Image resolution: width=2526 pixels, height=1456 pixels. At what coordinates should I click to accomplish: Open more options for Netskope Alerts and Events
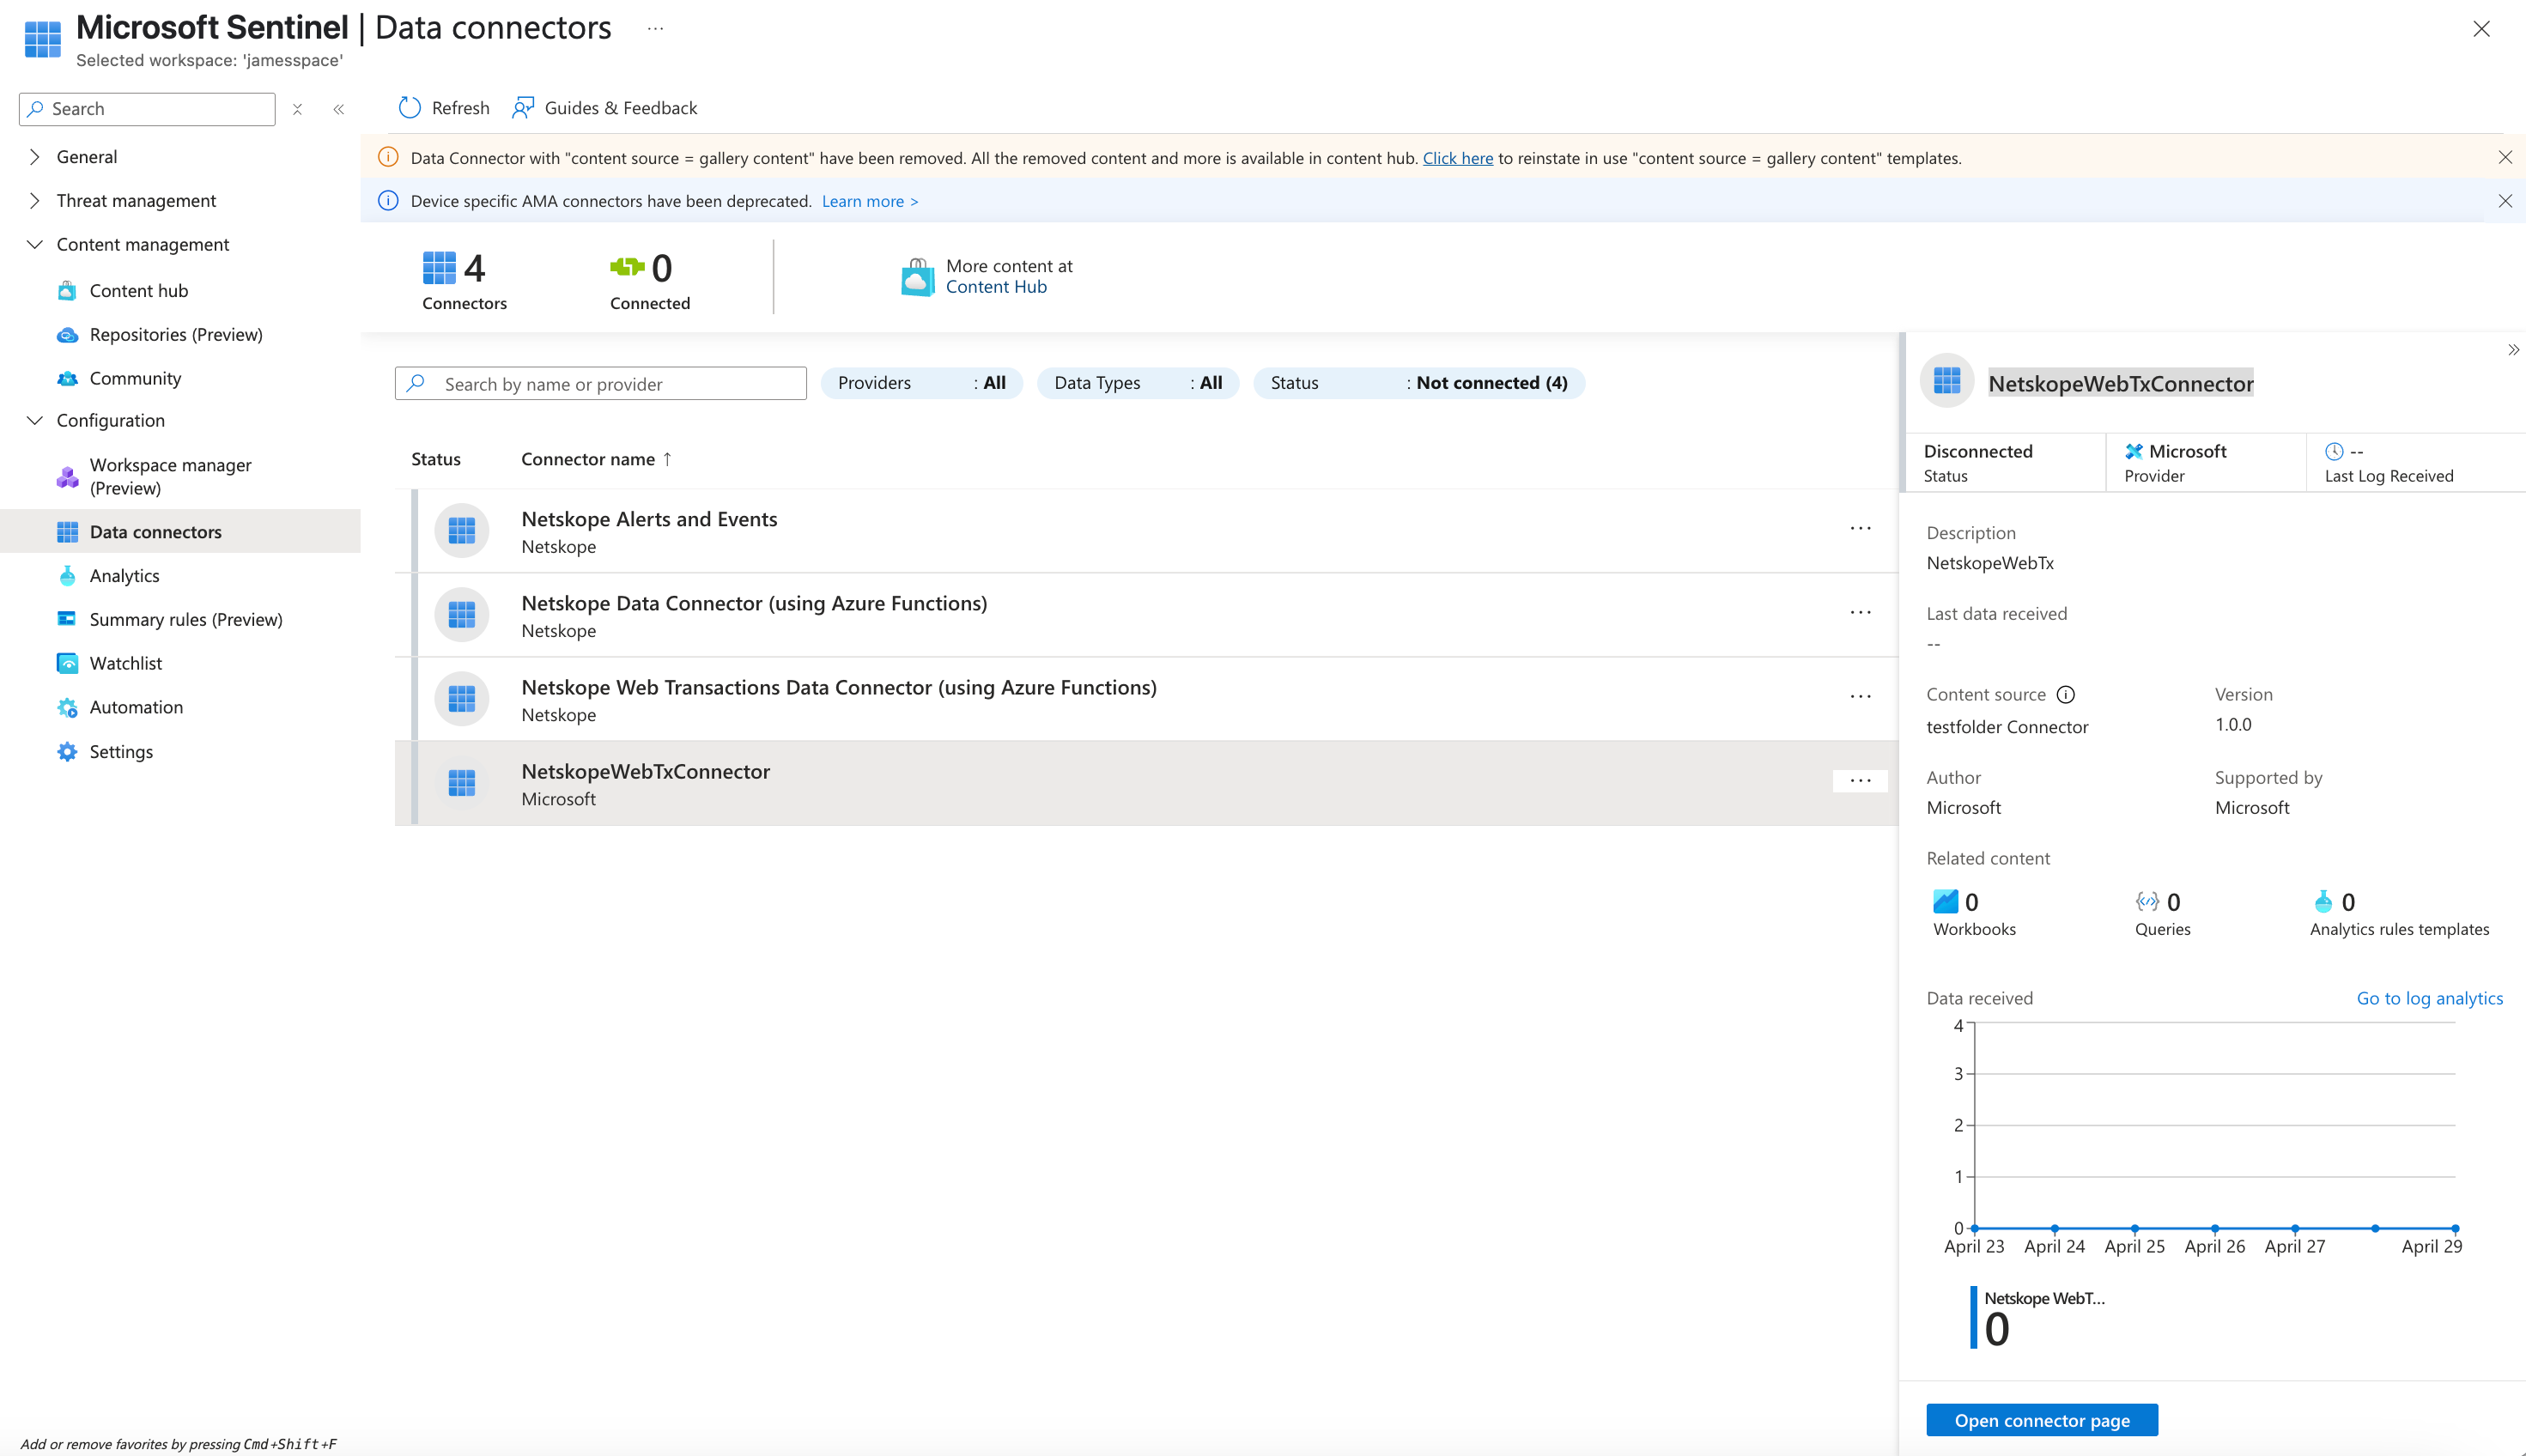point(1860,528)
